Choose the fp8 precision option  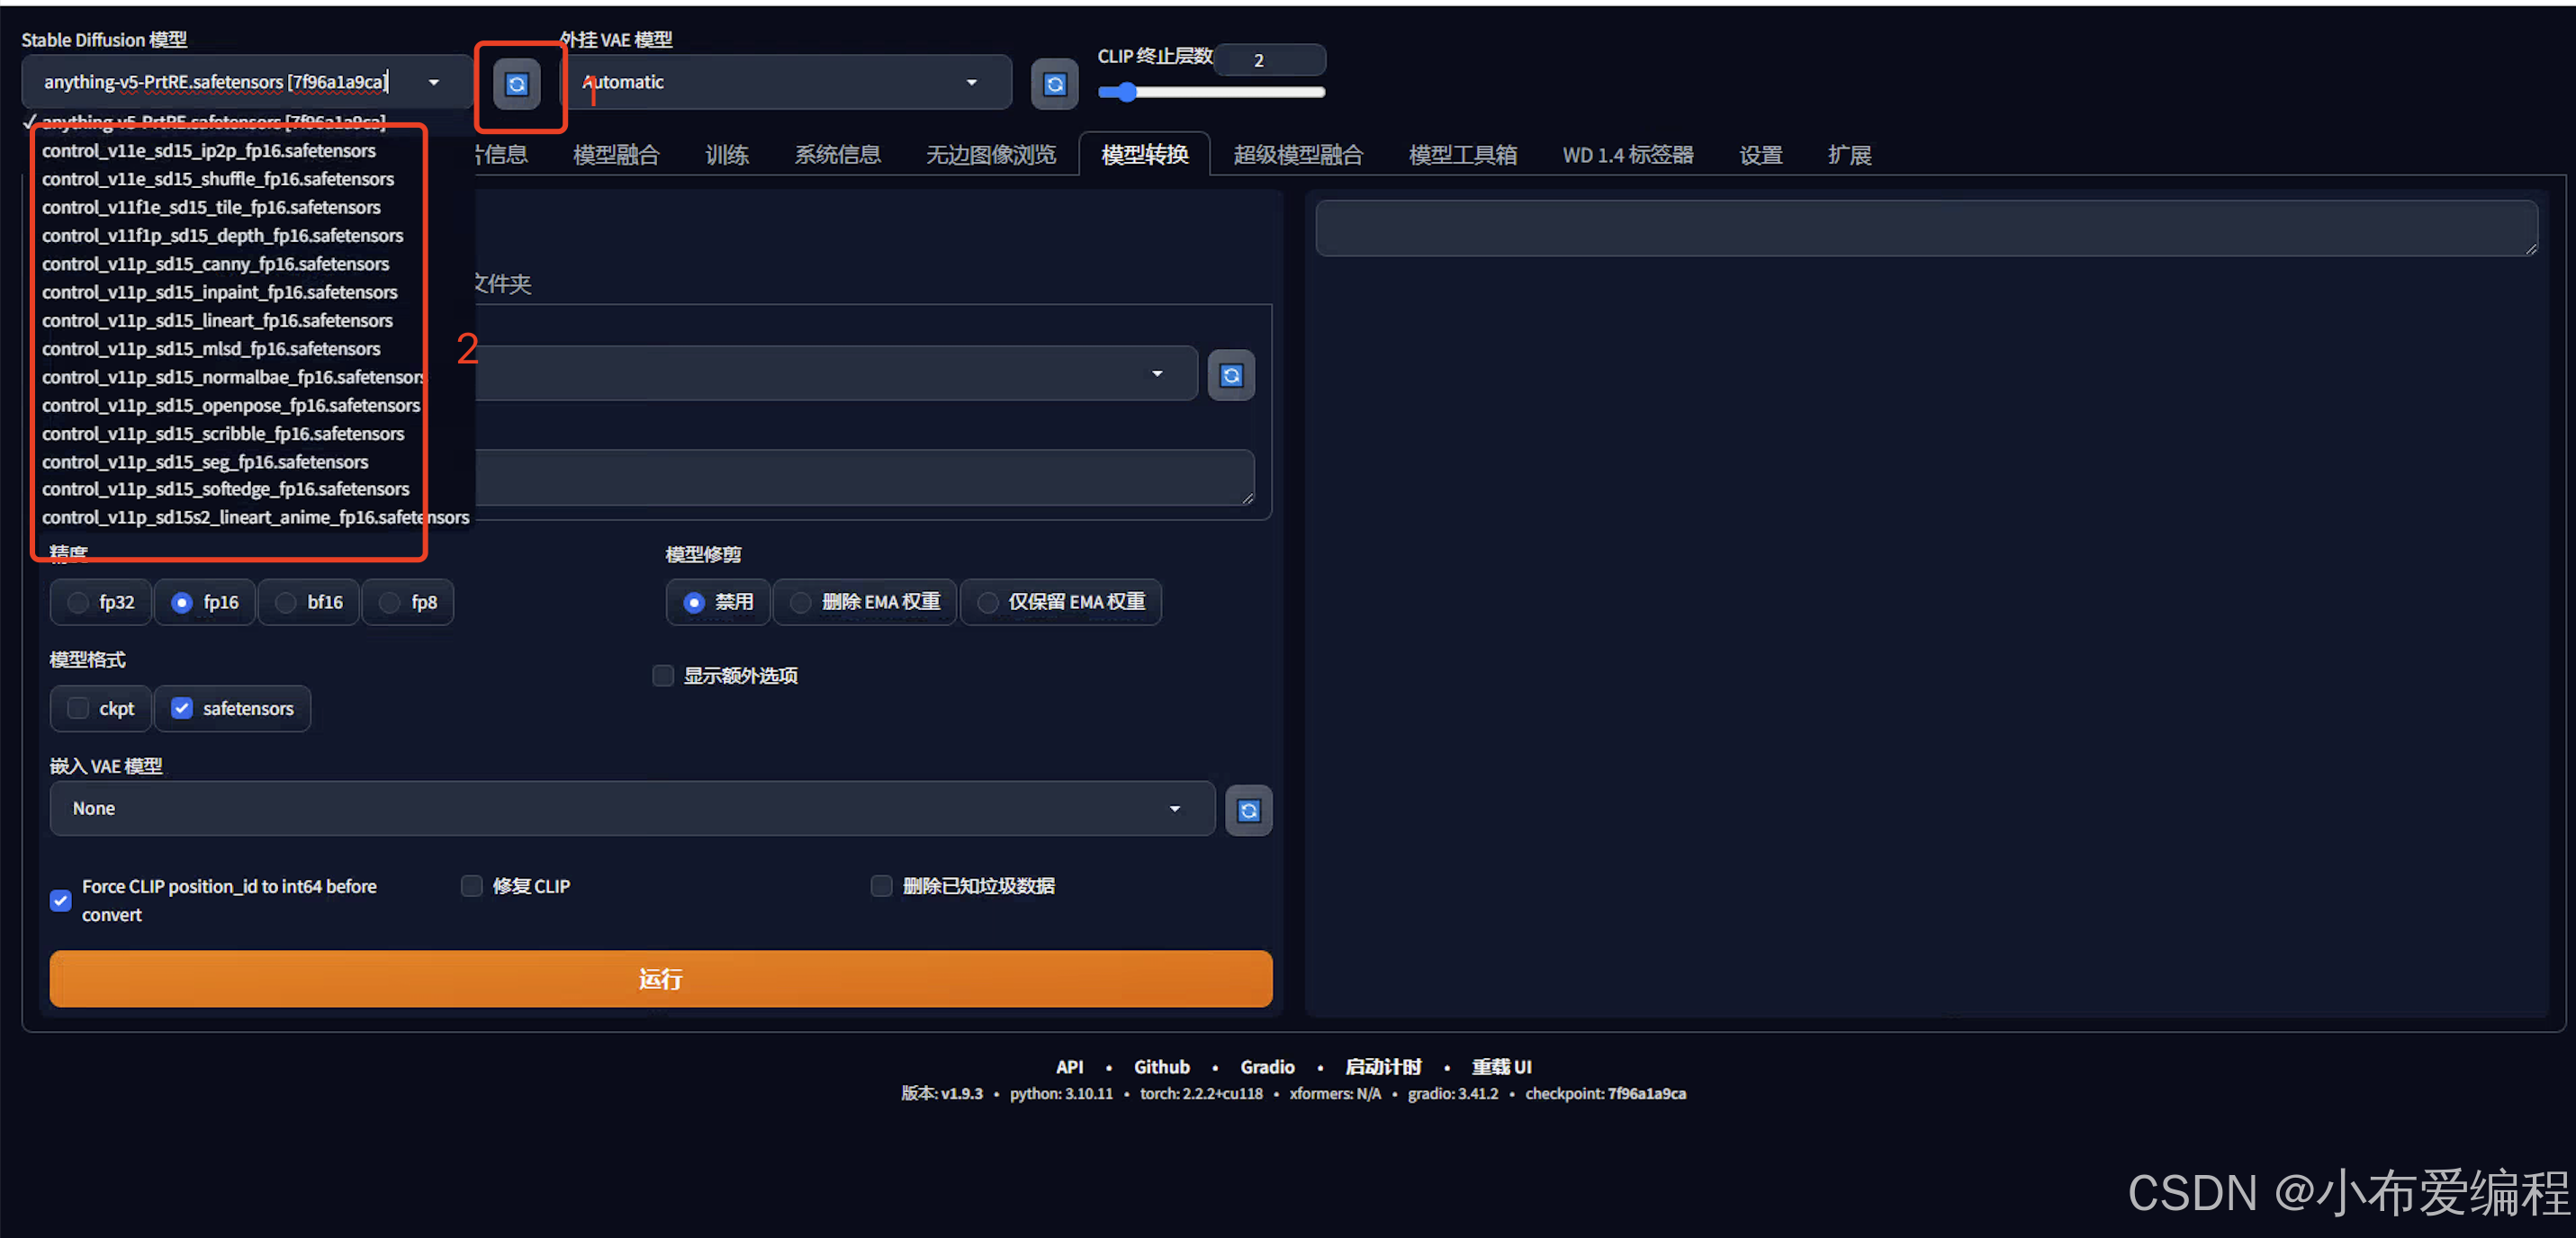[390, 602]
